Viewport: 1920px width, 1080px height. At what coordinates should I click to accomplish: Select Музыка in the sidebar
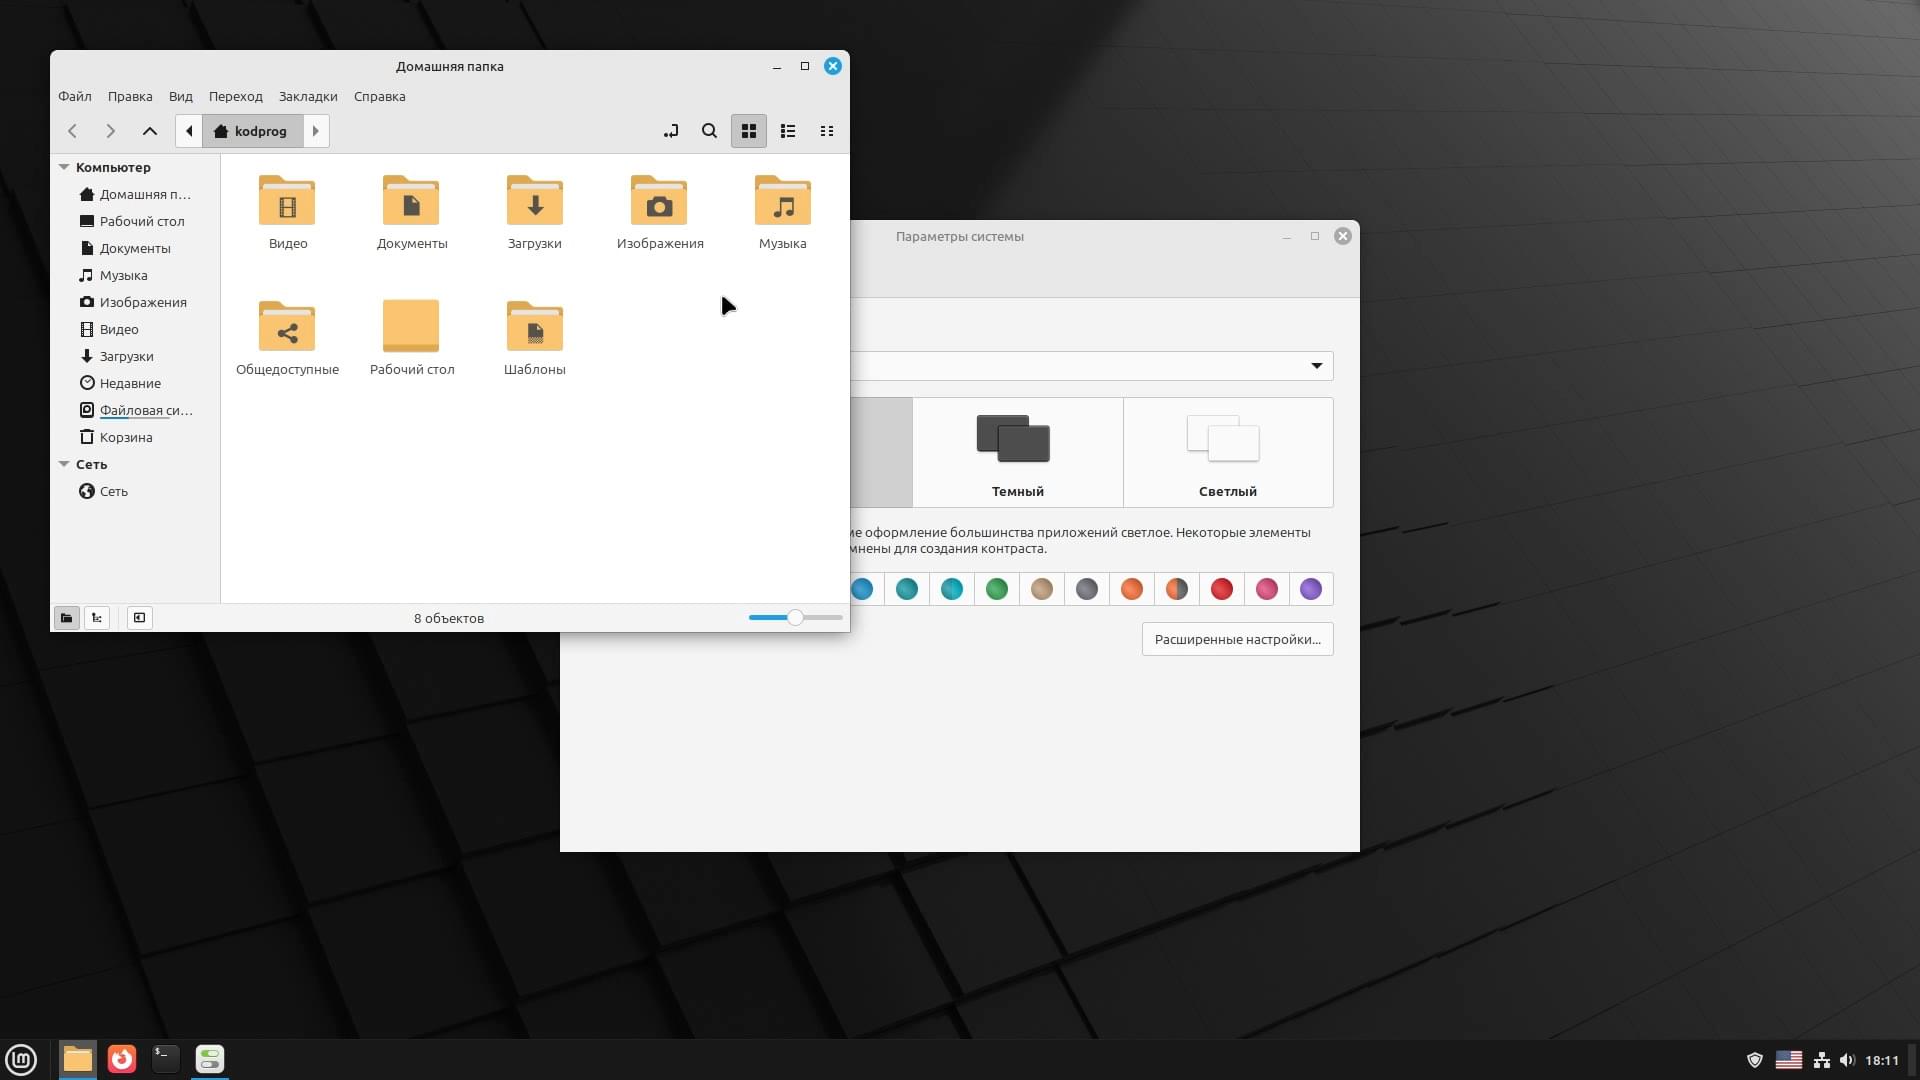click(135, 275)
